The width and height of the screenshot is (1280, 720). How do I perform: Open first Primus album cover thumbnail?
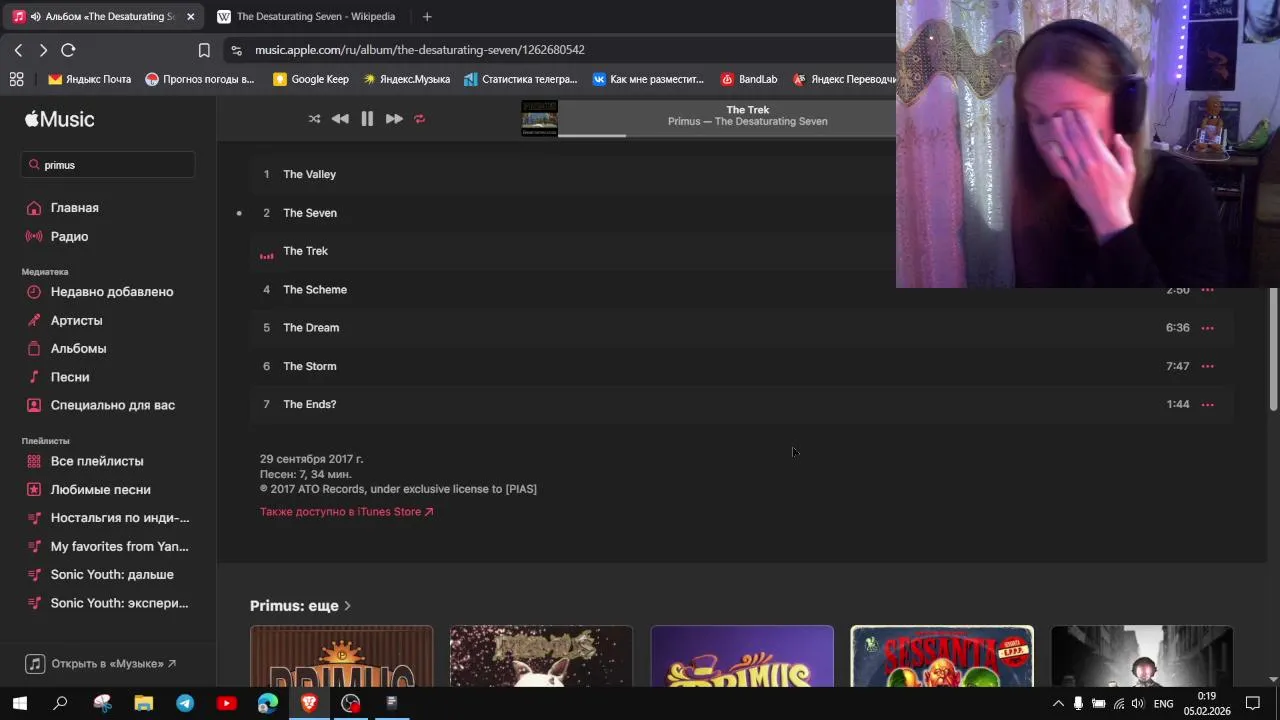[x=342, y=656]
